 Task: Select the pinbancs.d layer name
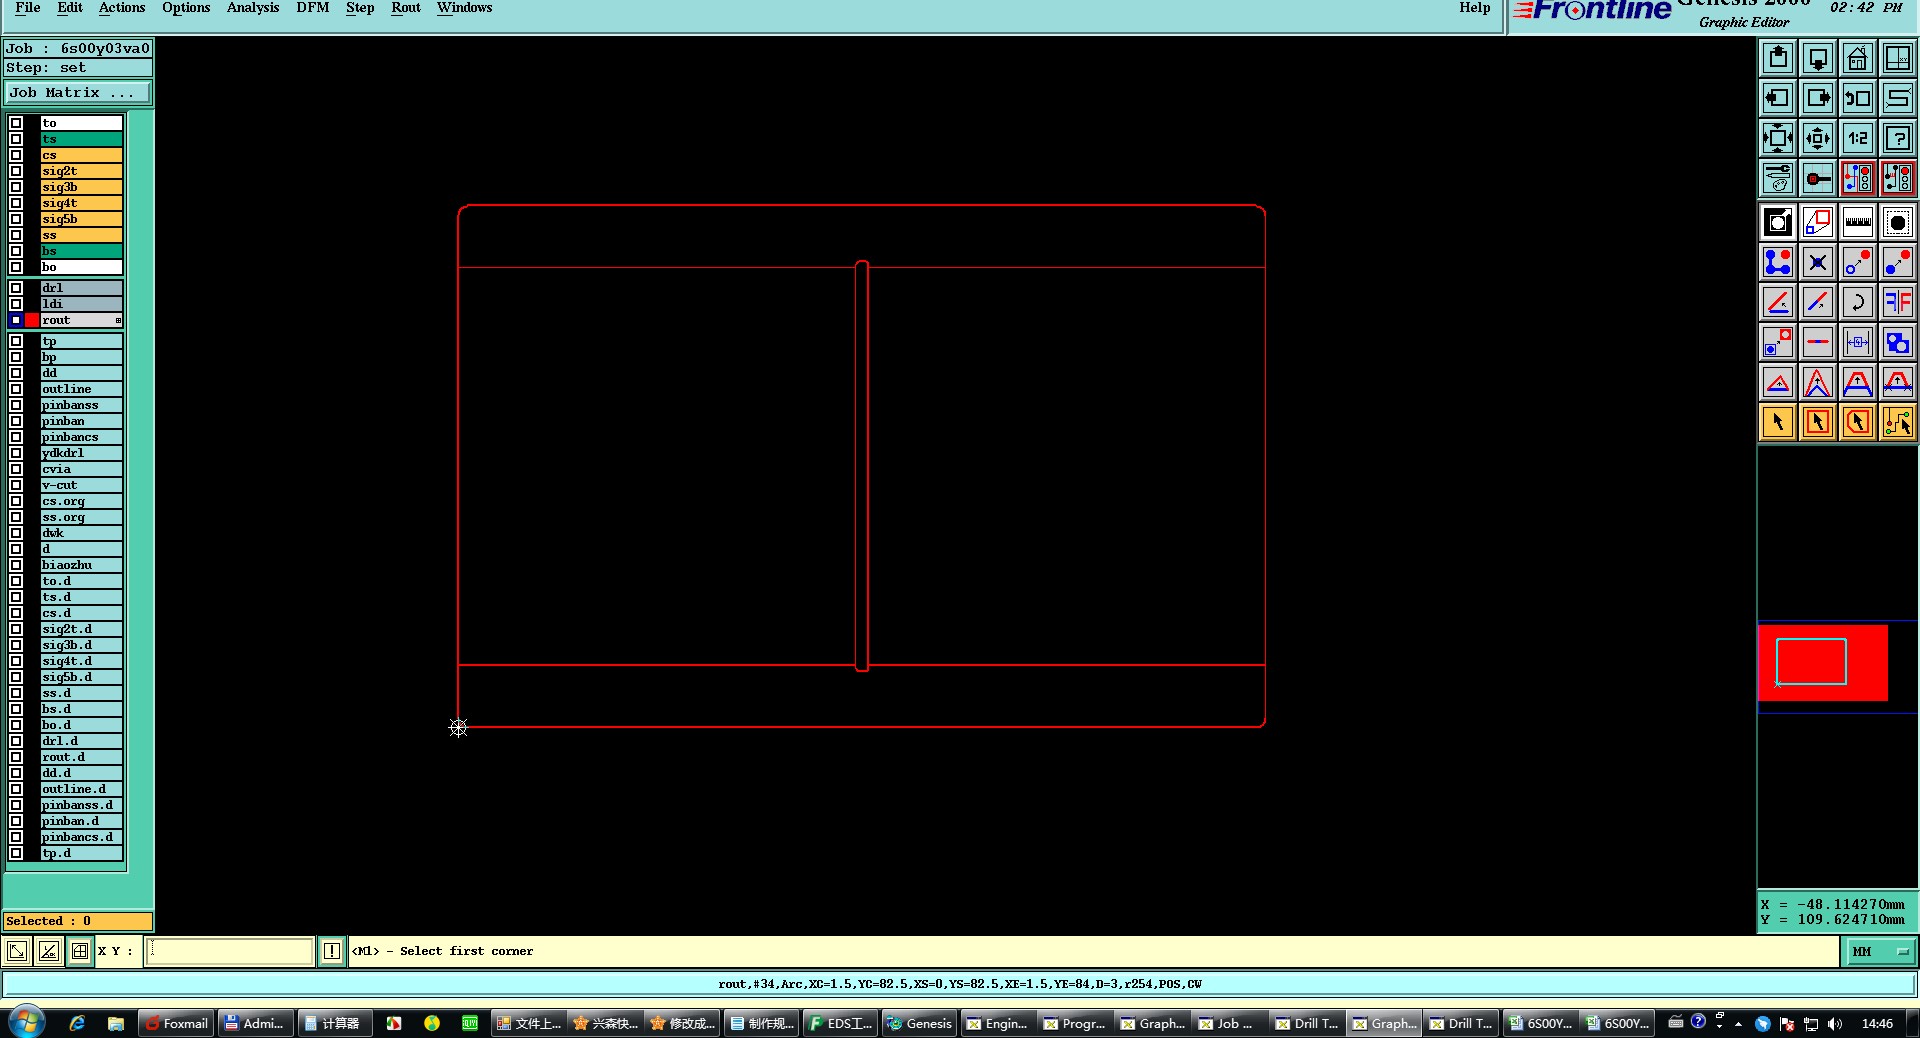(x=81, y=837)
